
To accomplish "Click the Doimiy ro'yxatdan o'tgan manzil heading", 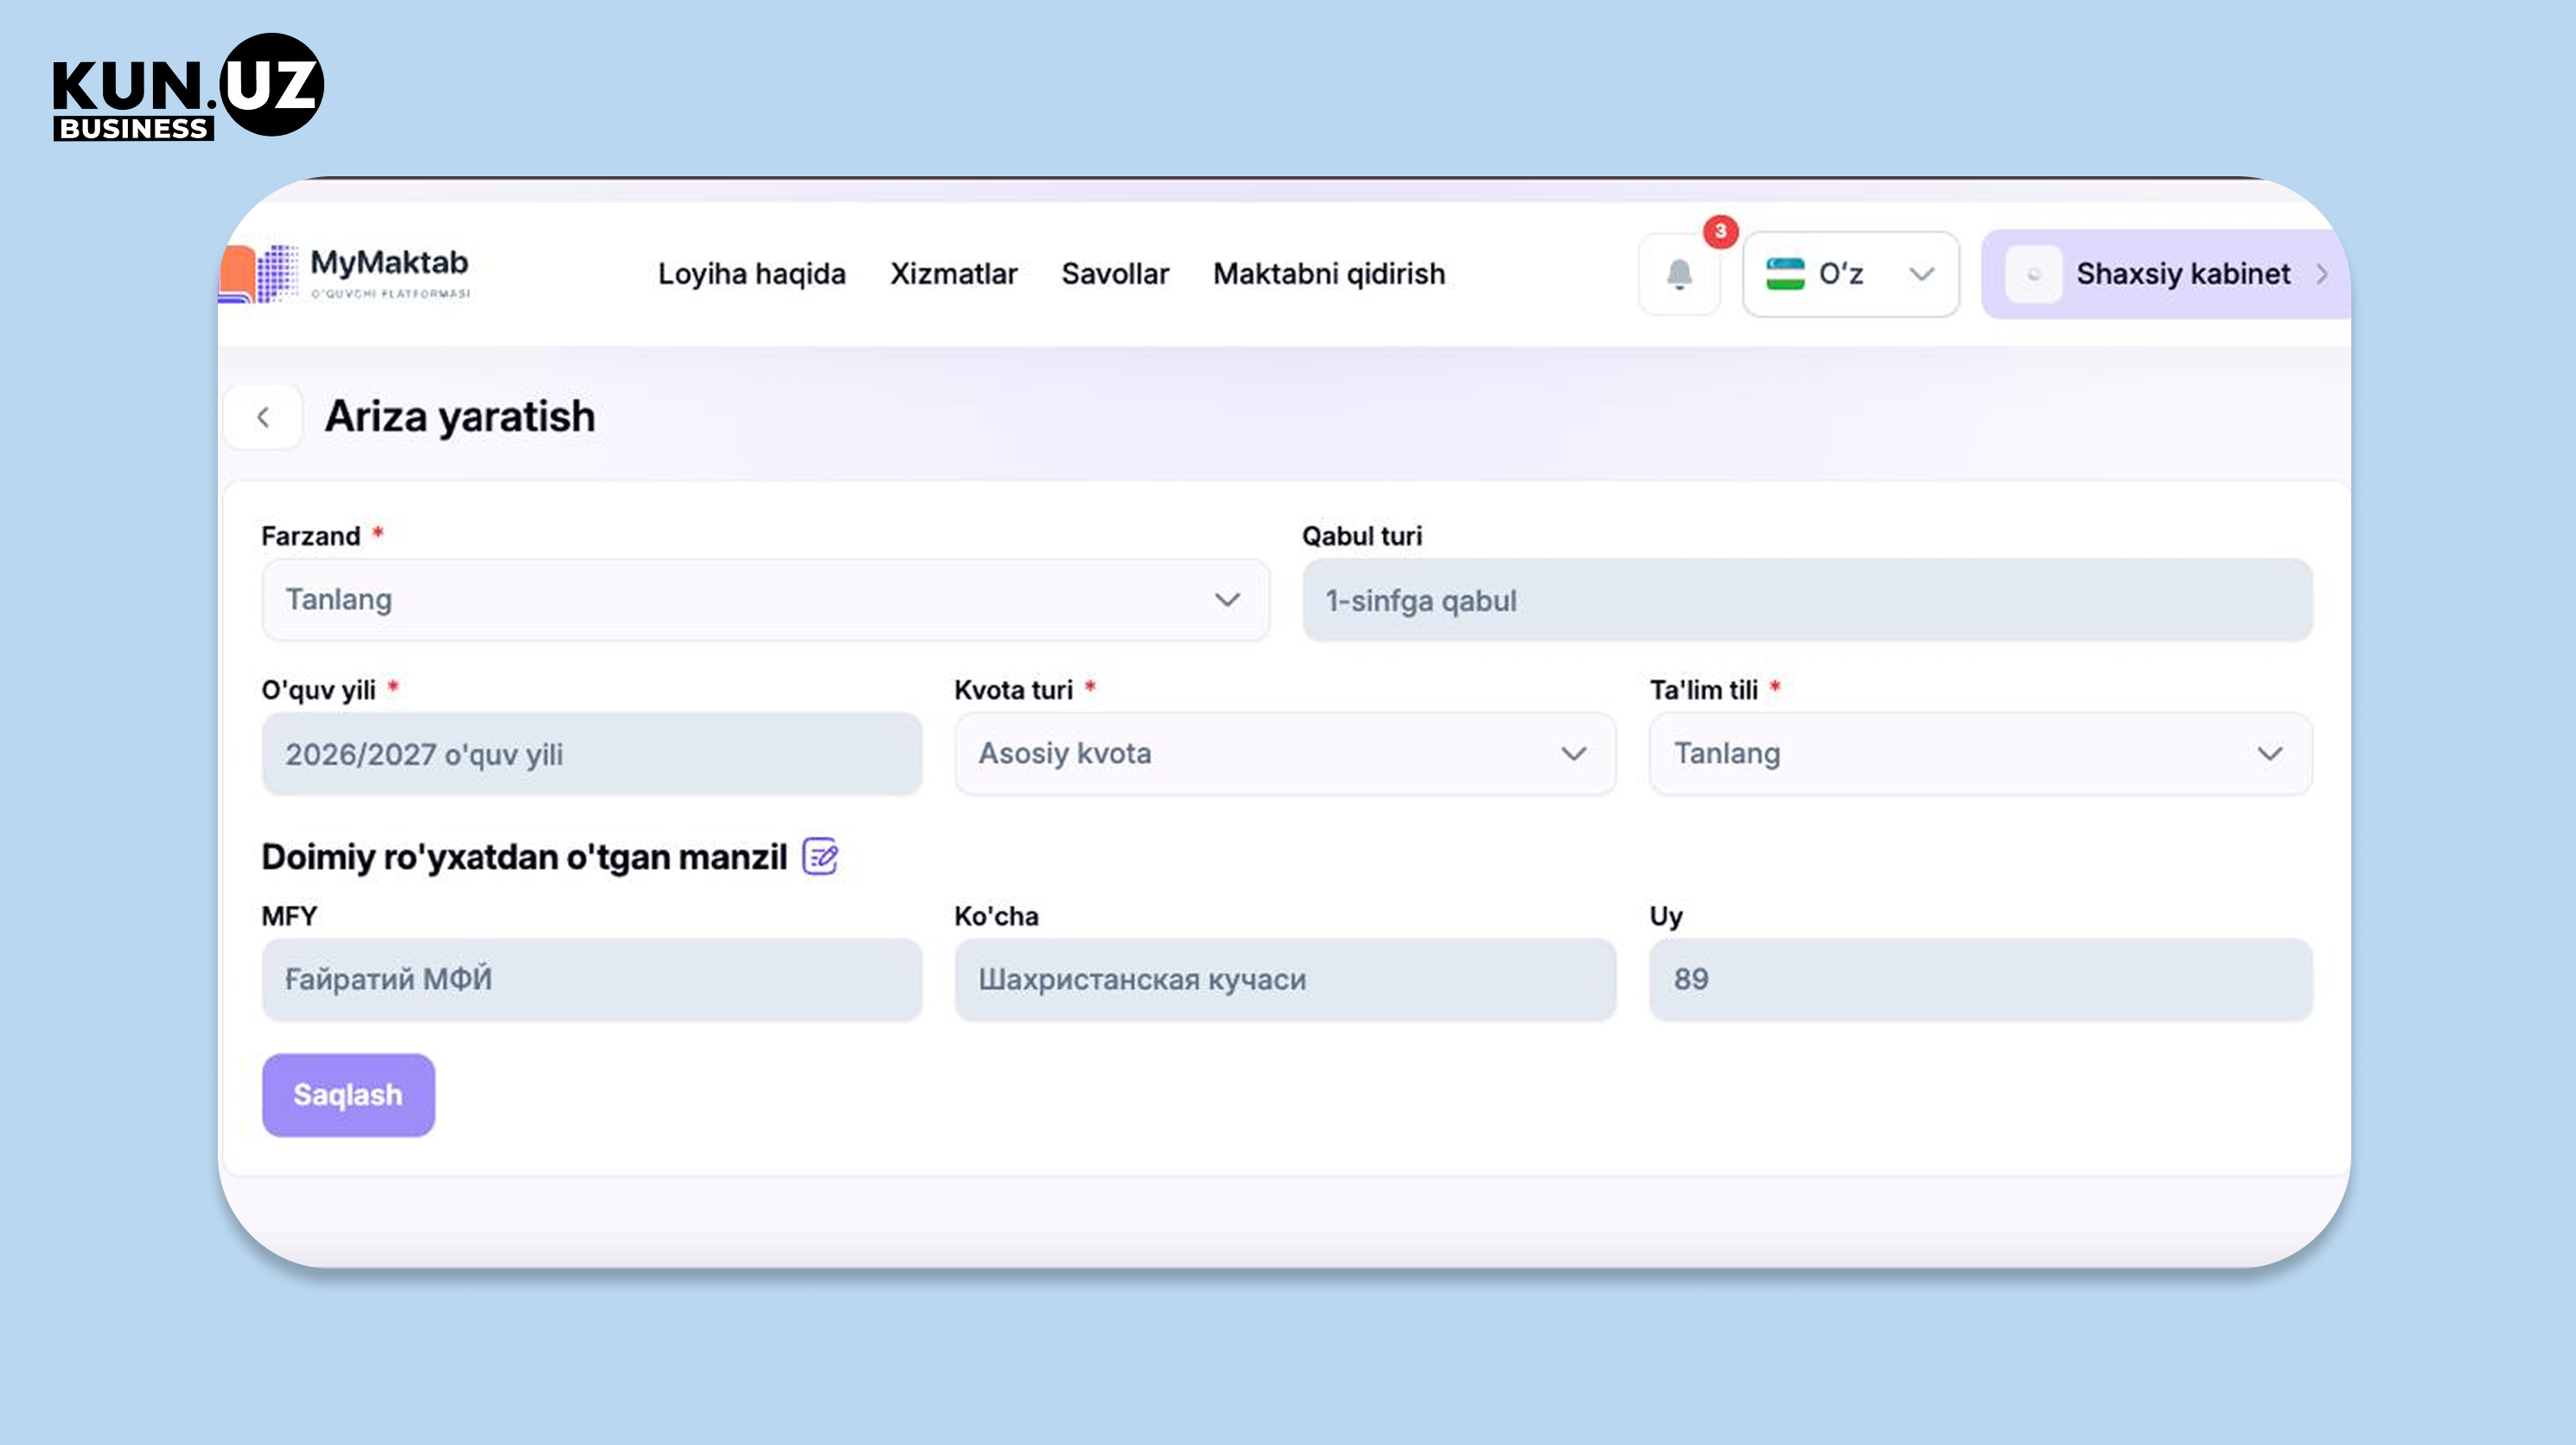I will 524,858.
